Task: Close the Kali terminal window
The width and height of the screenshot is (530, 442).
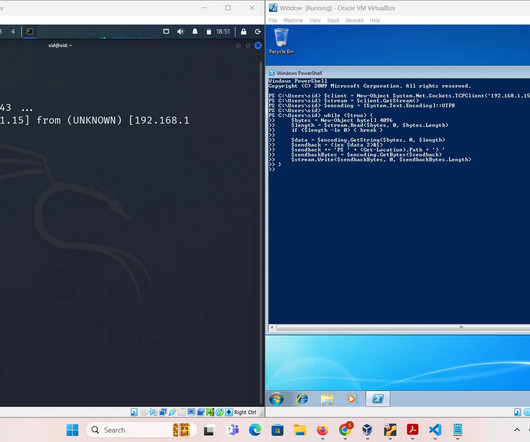Action: 258,45
